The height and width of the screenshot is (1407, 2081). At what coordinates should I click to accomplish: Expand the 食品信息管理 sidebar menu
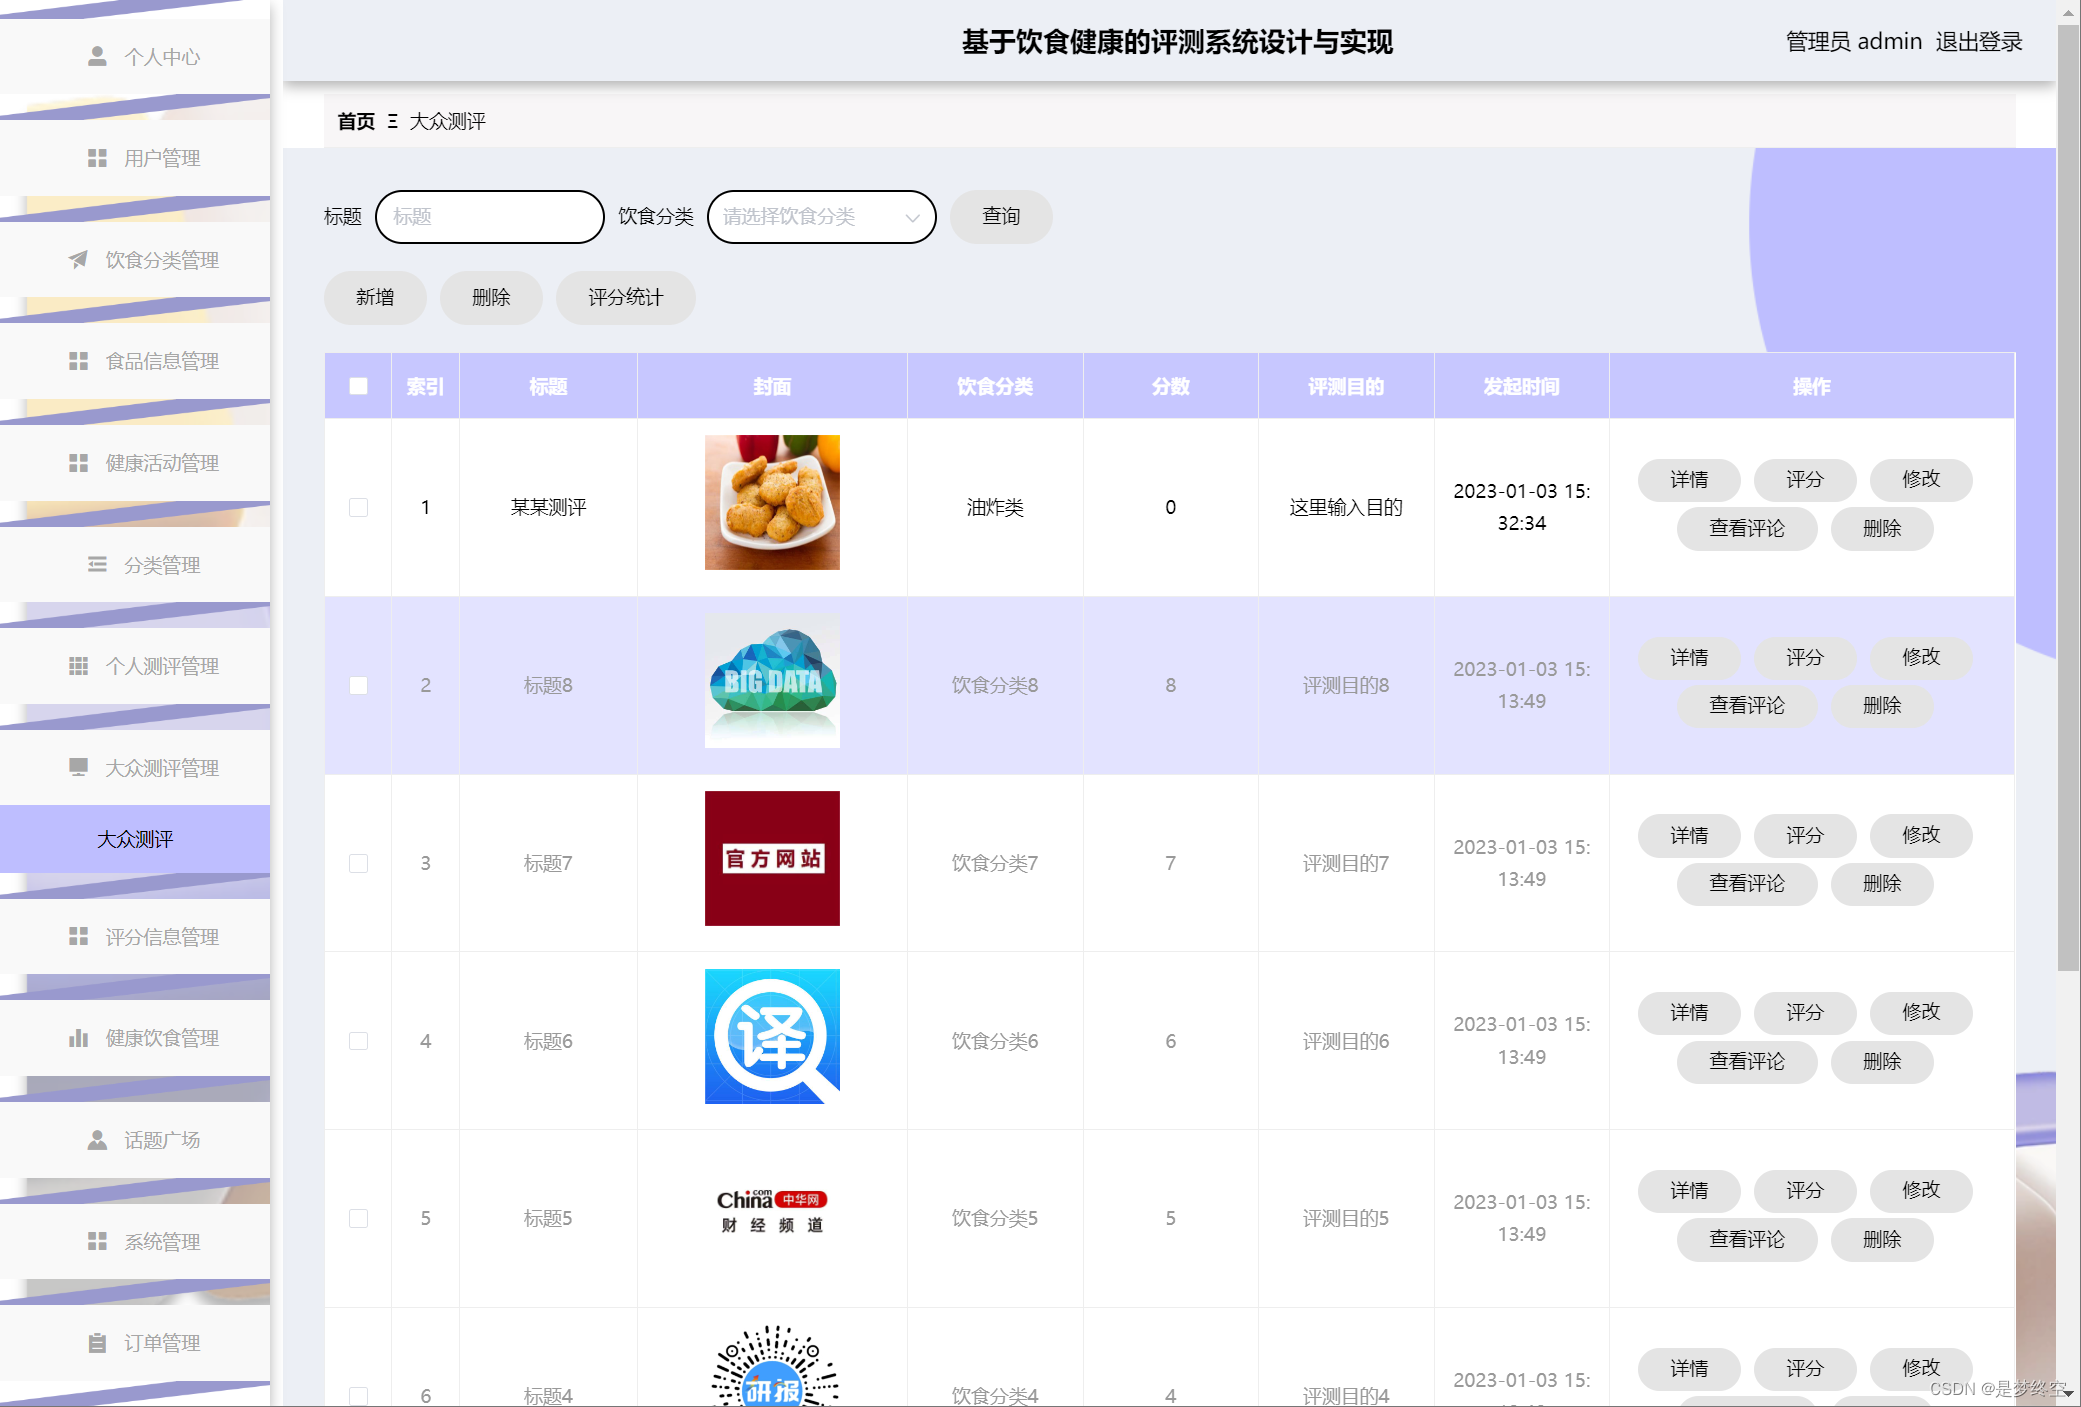pos(135,361)
